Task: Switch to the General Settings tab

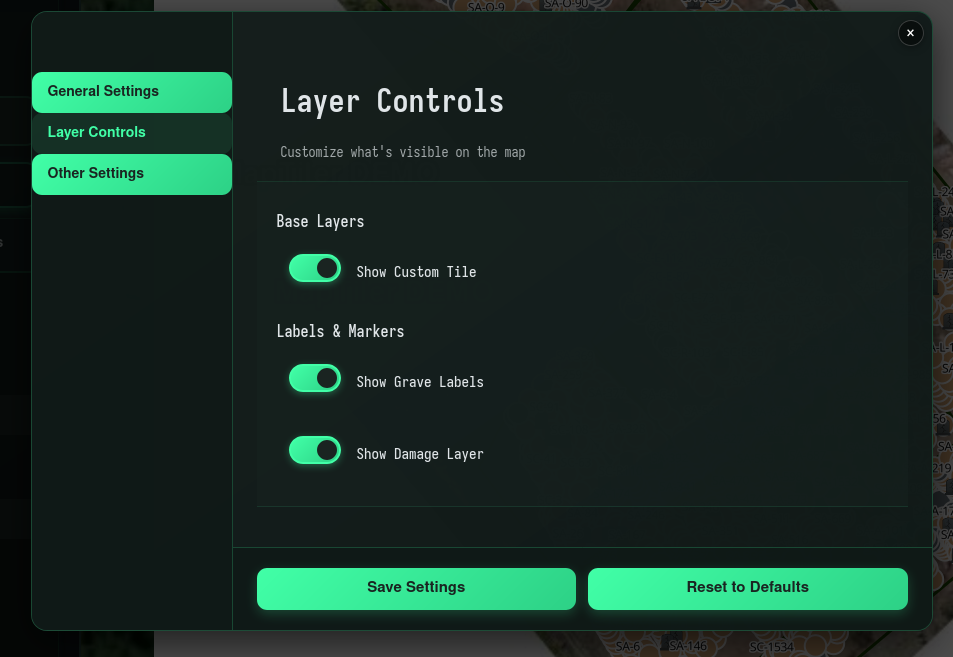Action: point(131,91)
